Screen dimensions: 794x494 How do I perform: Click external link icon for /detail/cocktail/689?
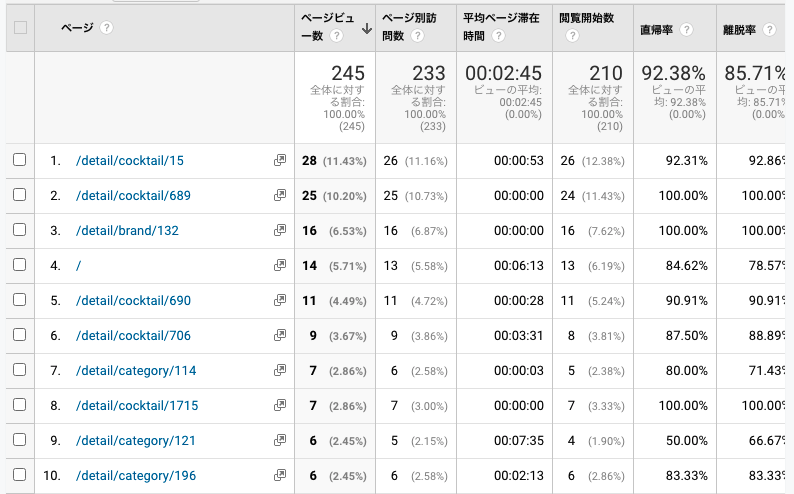[280, 195]
